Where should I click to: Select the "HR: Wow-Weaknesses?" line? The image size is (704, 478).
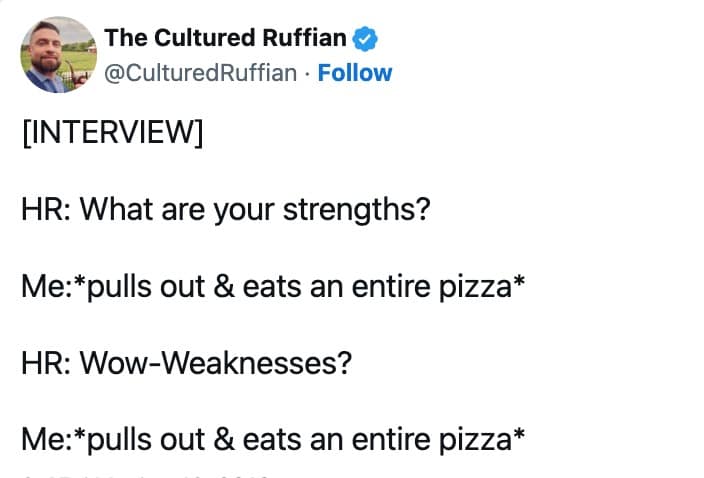tap(186, 362)
